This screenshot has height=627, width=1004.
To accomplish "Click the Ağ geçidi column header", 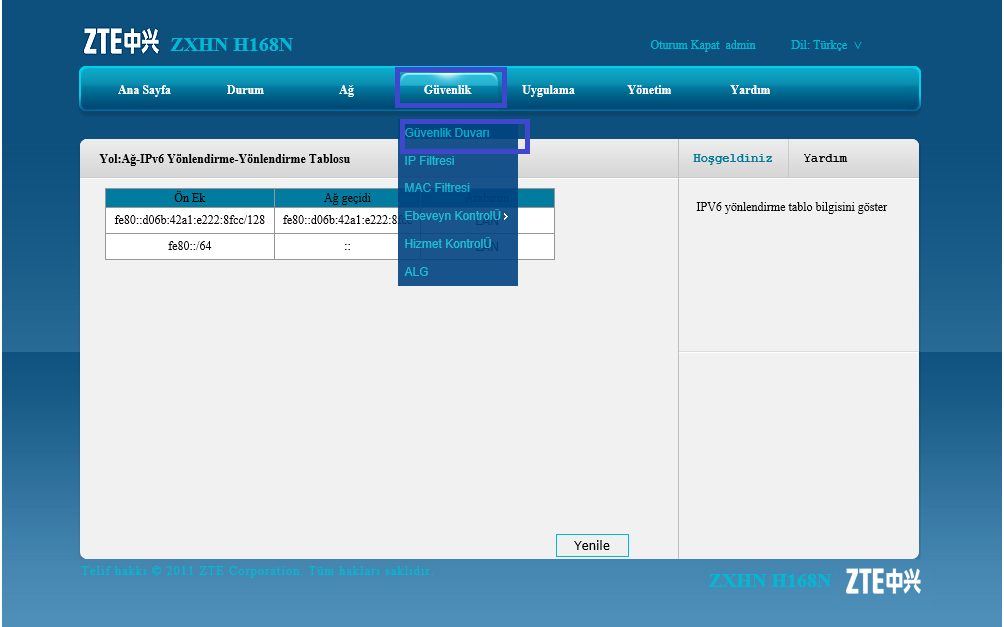I will (347, 198).
